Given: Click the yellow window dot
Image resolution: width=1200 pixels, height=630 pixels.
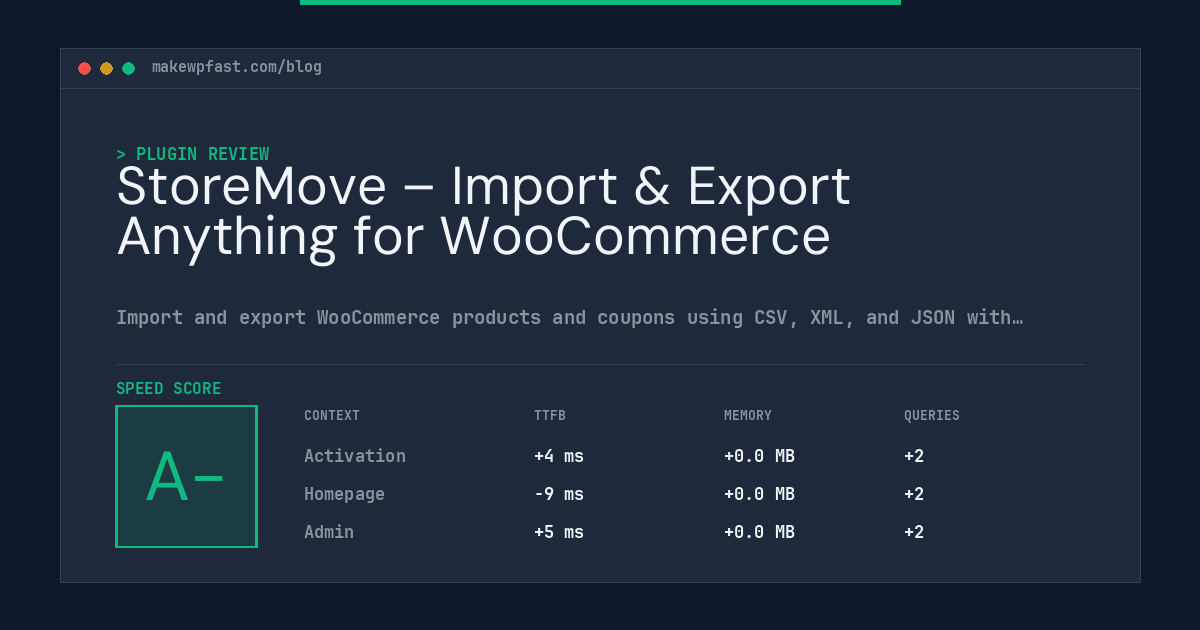Looking at the screenshot, I should (107, 69).
